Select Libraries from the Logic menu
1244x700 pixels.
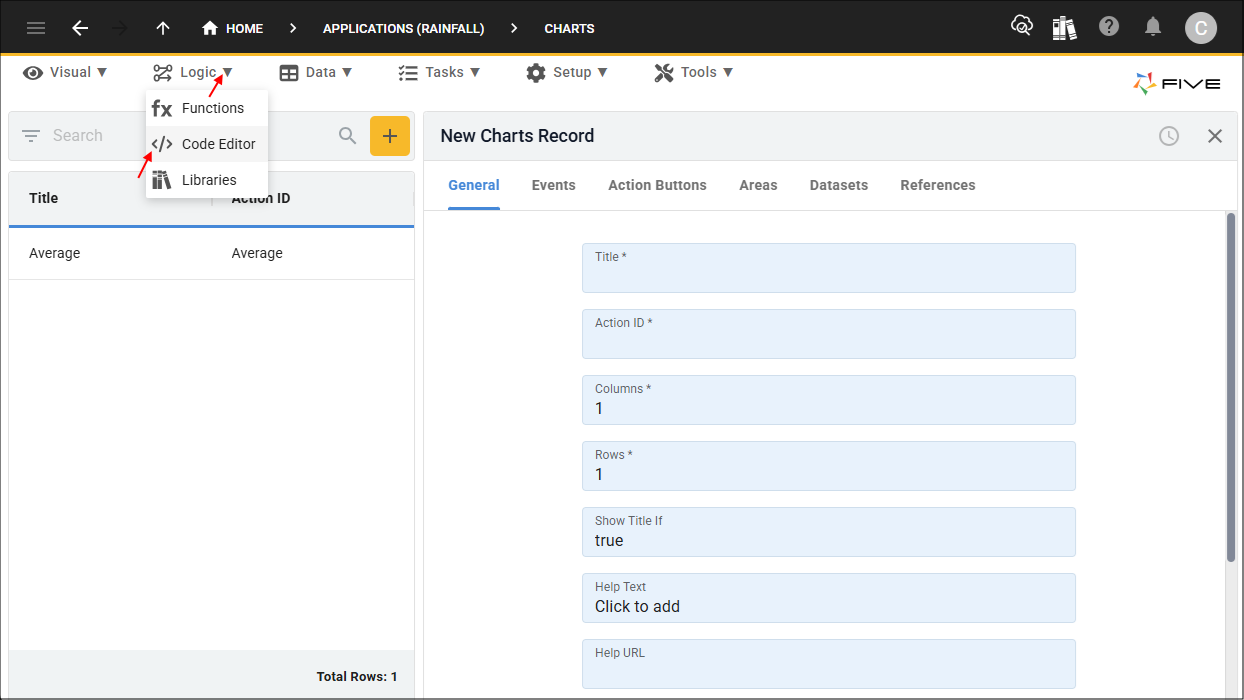coord(207,180)
